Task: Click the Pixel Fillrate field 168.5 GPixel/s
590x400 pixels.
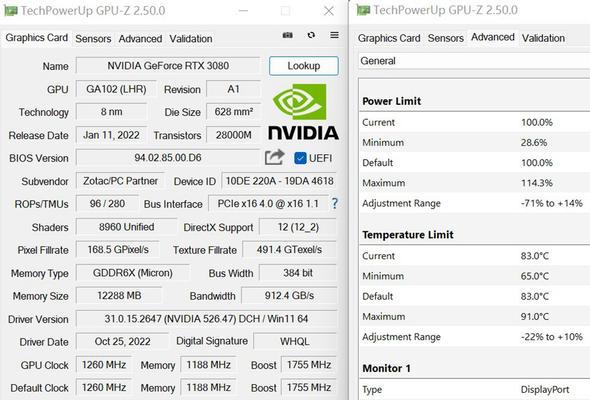Action: (x=118, y=250)
